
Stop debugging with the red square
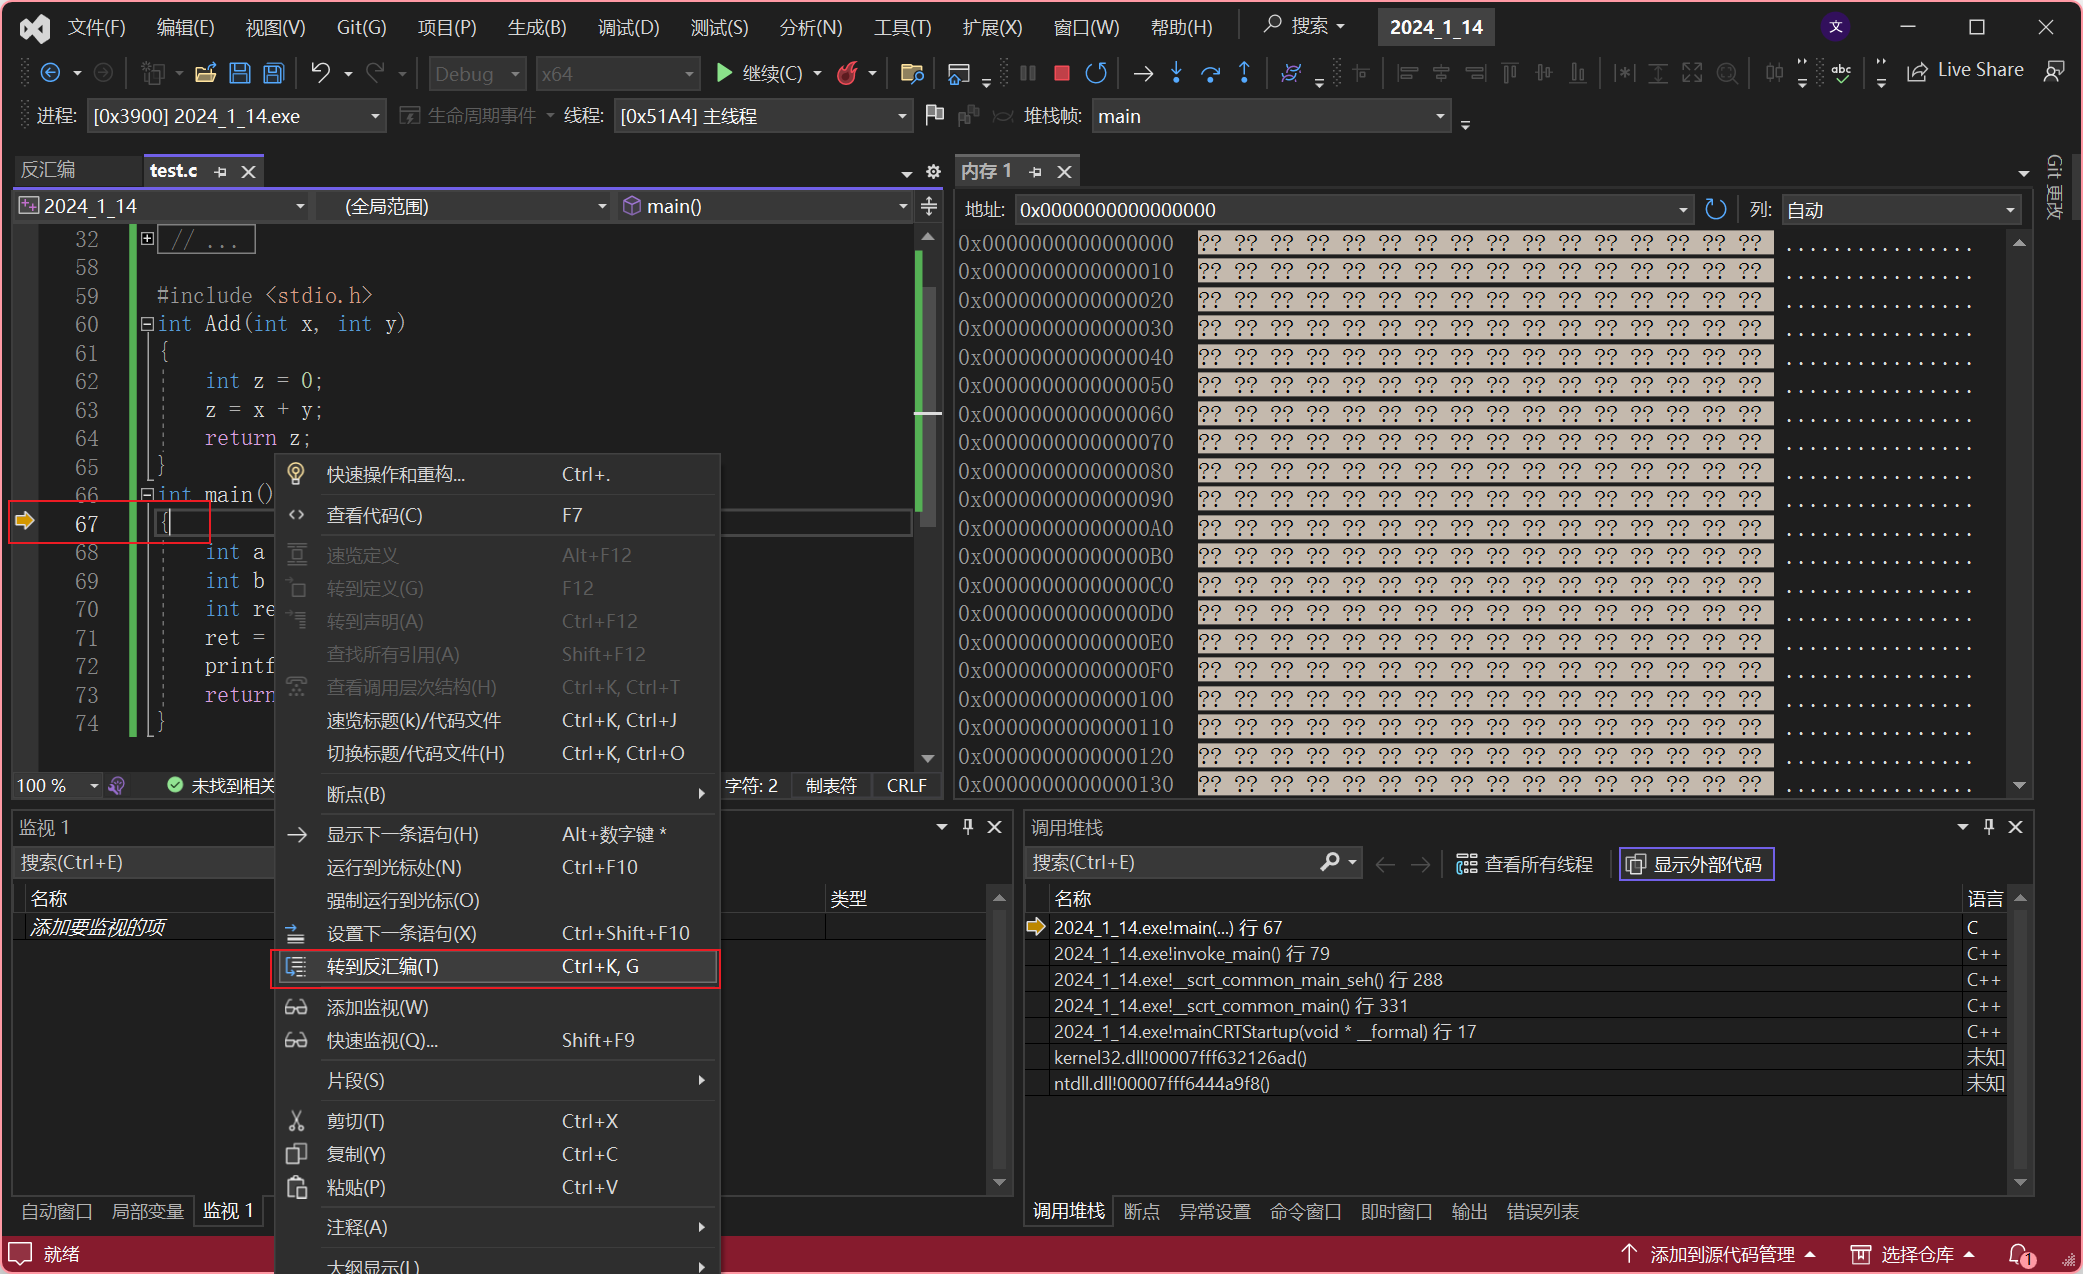pyautogui.click(x=1062, y=73)
